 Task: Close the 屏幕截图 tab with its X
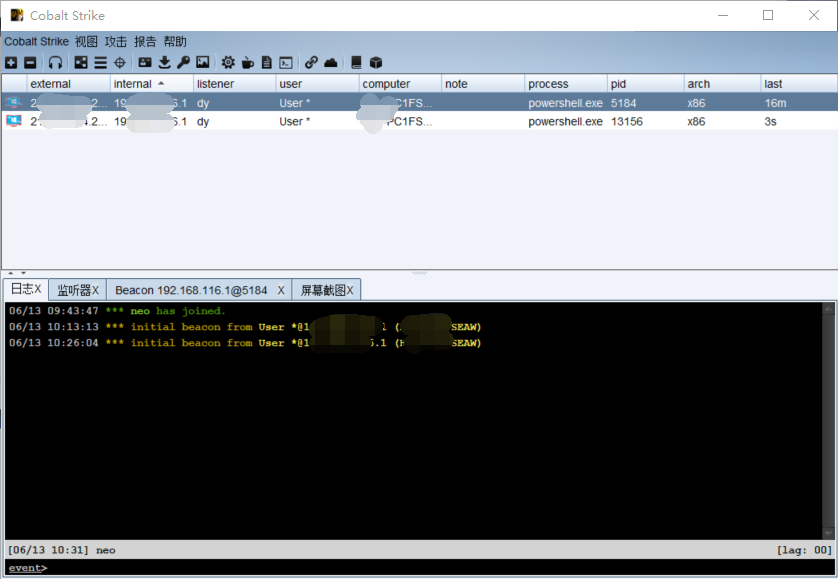point(350,290)
